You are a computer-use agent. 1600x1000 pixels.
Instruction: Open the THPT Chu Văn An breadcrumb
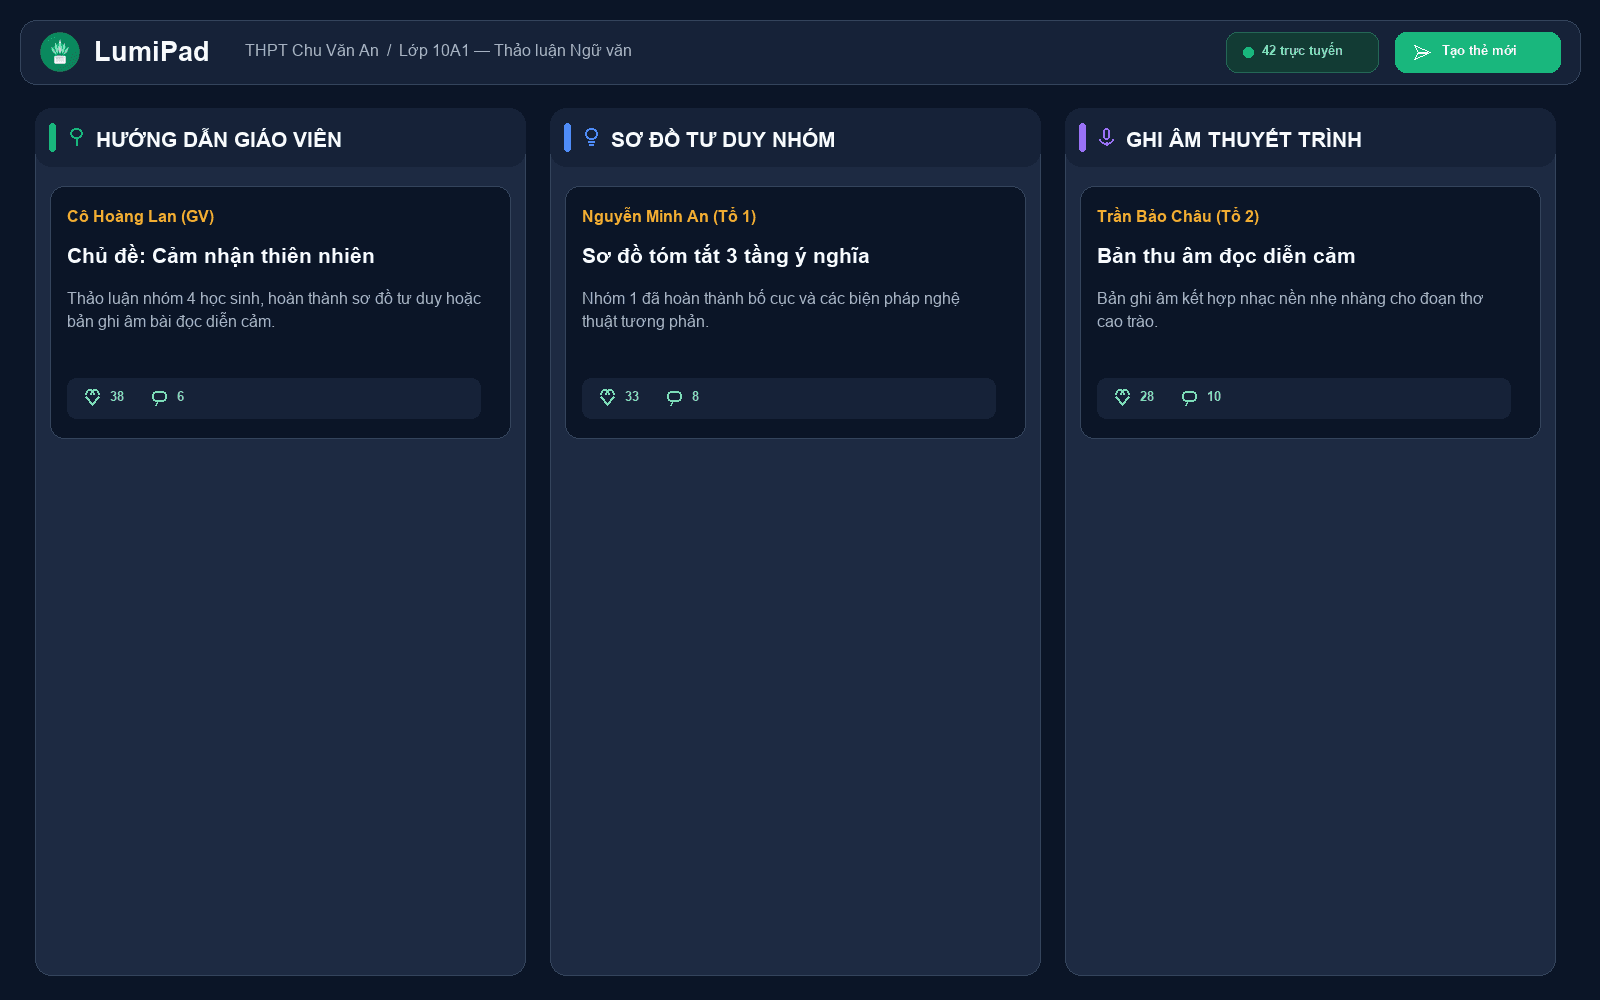[x=312, y=51]
